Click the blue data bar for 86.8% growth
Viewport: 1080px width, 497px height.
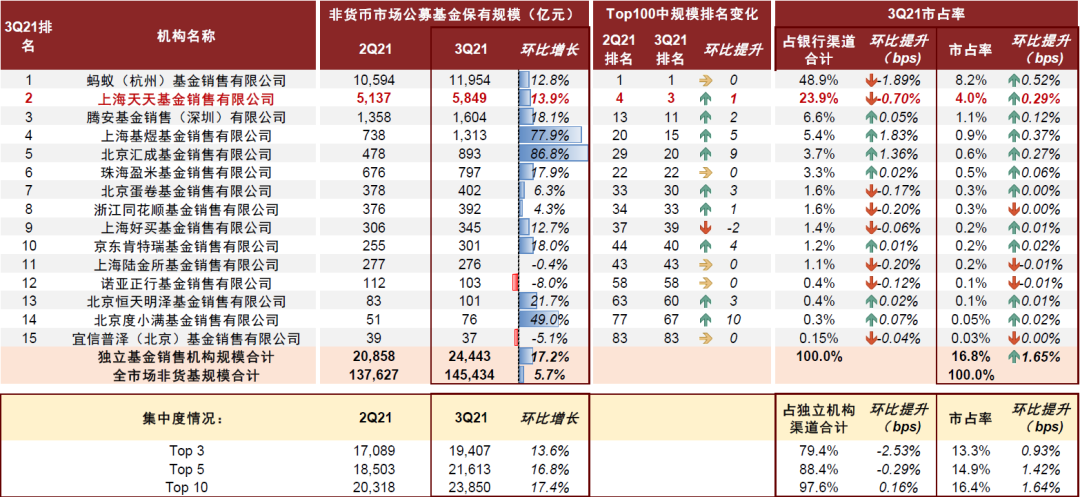552,154
